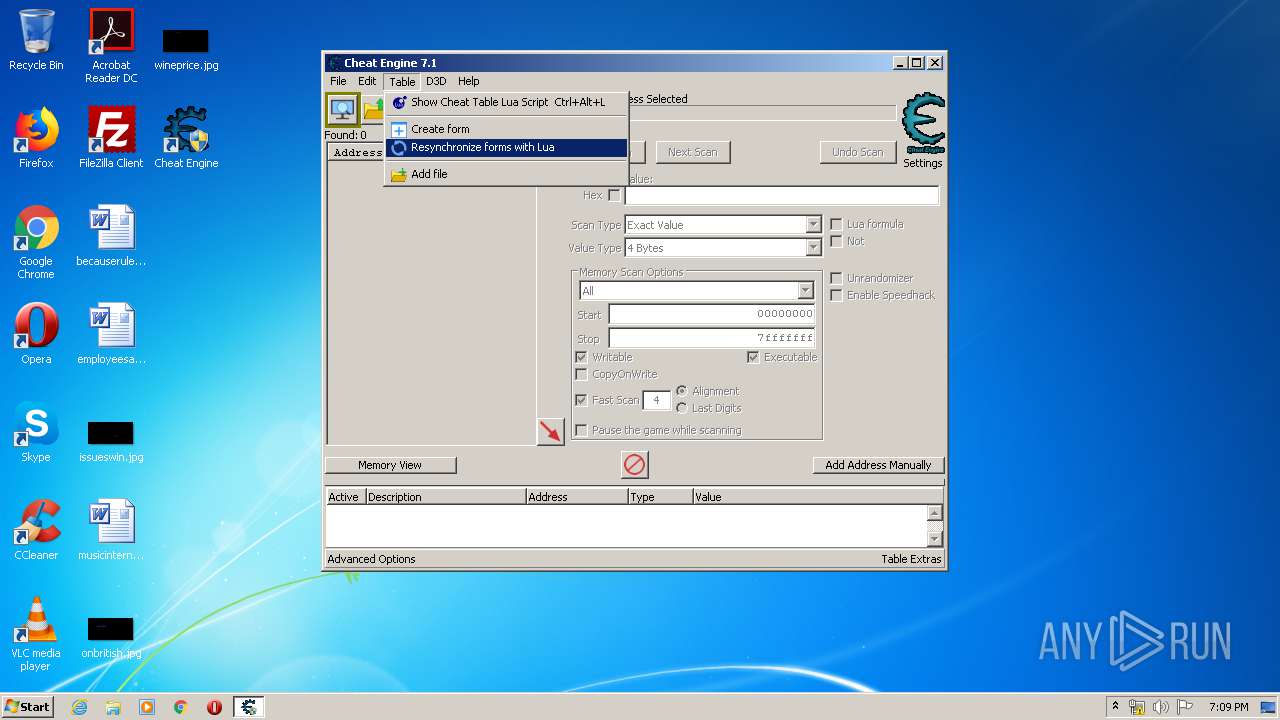Click Add Address Manually button
The image size is (1280, 720).
878,465
